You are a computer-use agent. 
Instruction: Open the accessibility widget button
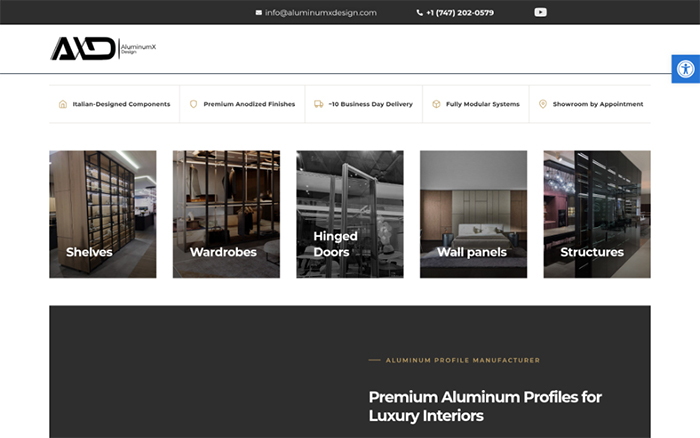tap(685, 69)
